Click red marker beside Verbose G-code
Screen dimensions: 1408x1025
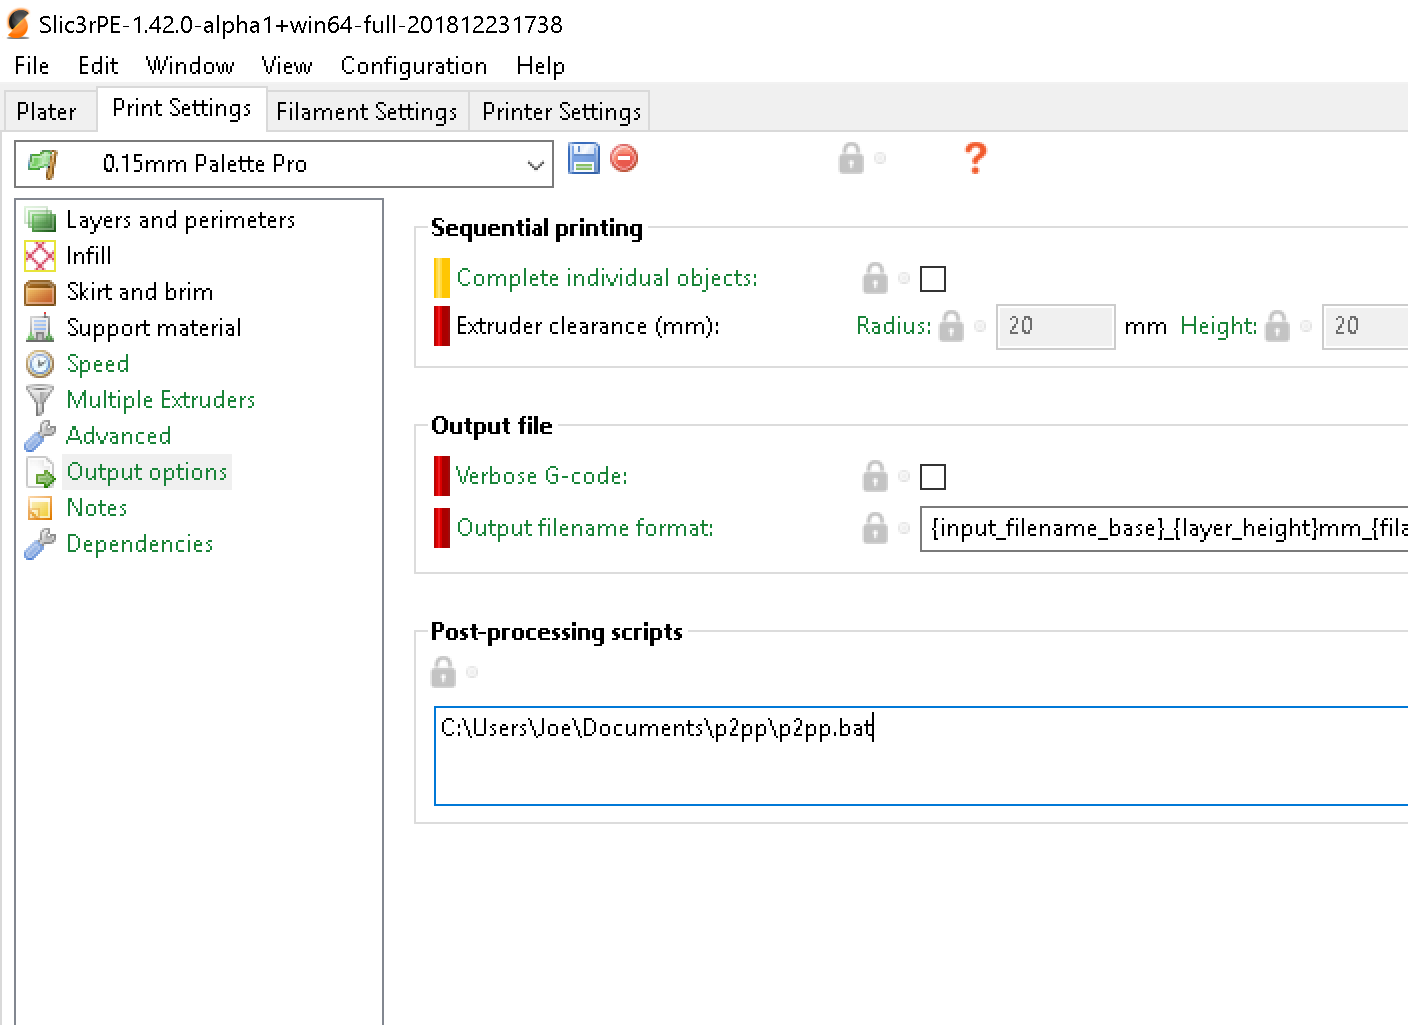pos(442,476)
